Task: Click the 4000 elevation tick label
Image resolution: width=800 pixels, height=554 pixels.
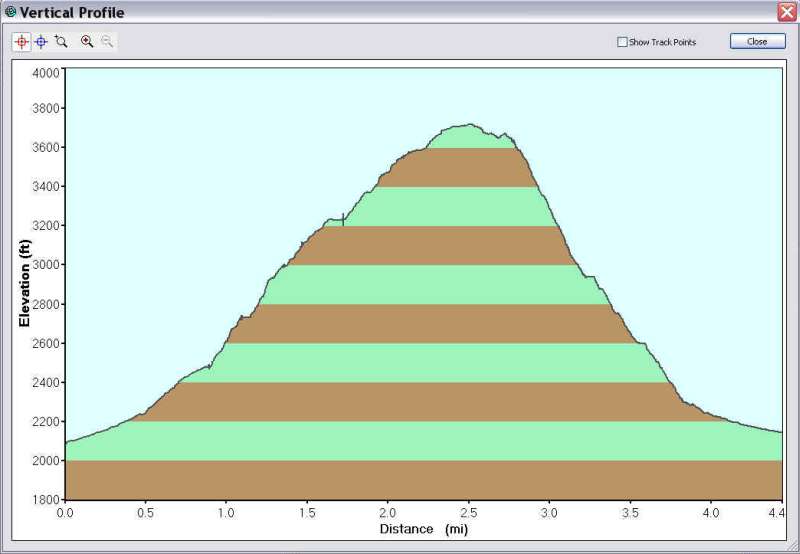Action: click(x=44, y=73)
